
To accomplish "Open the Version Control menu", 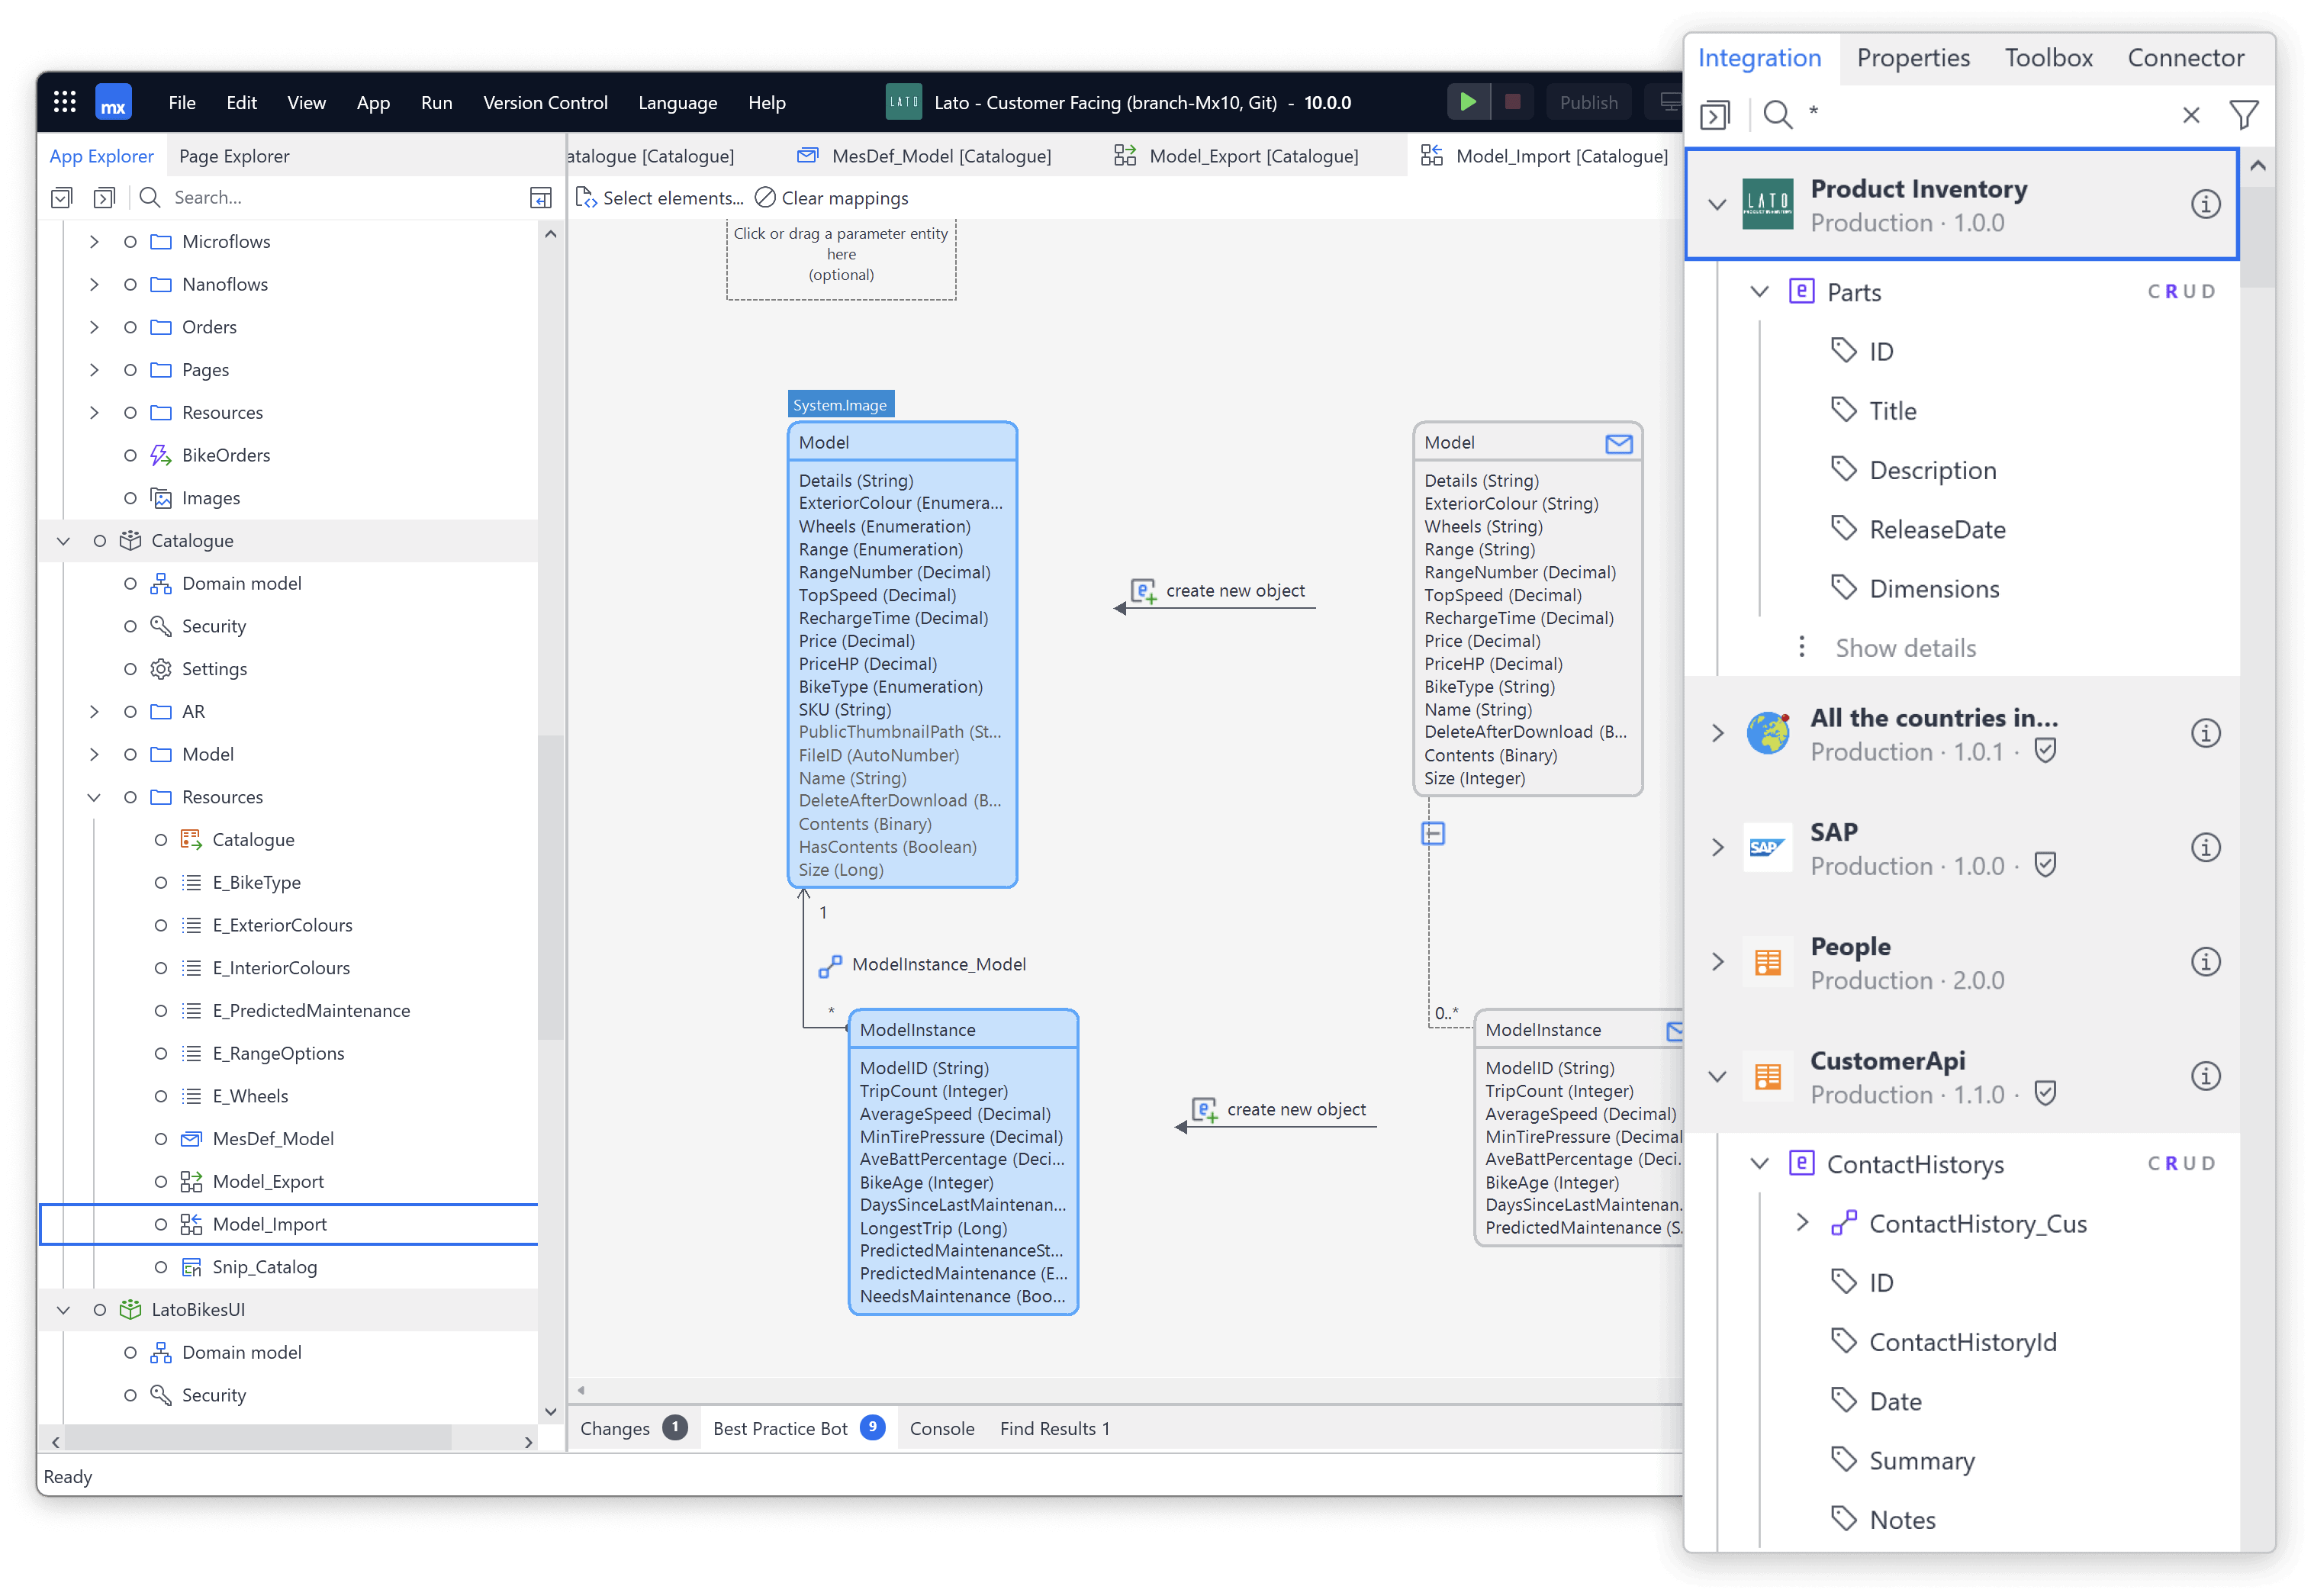I will click(545, 103).
